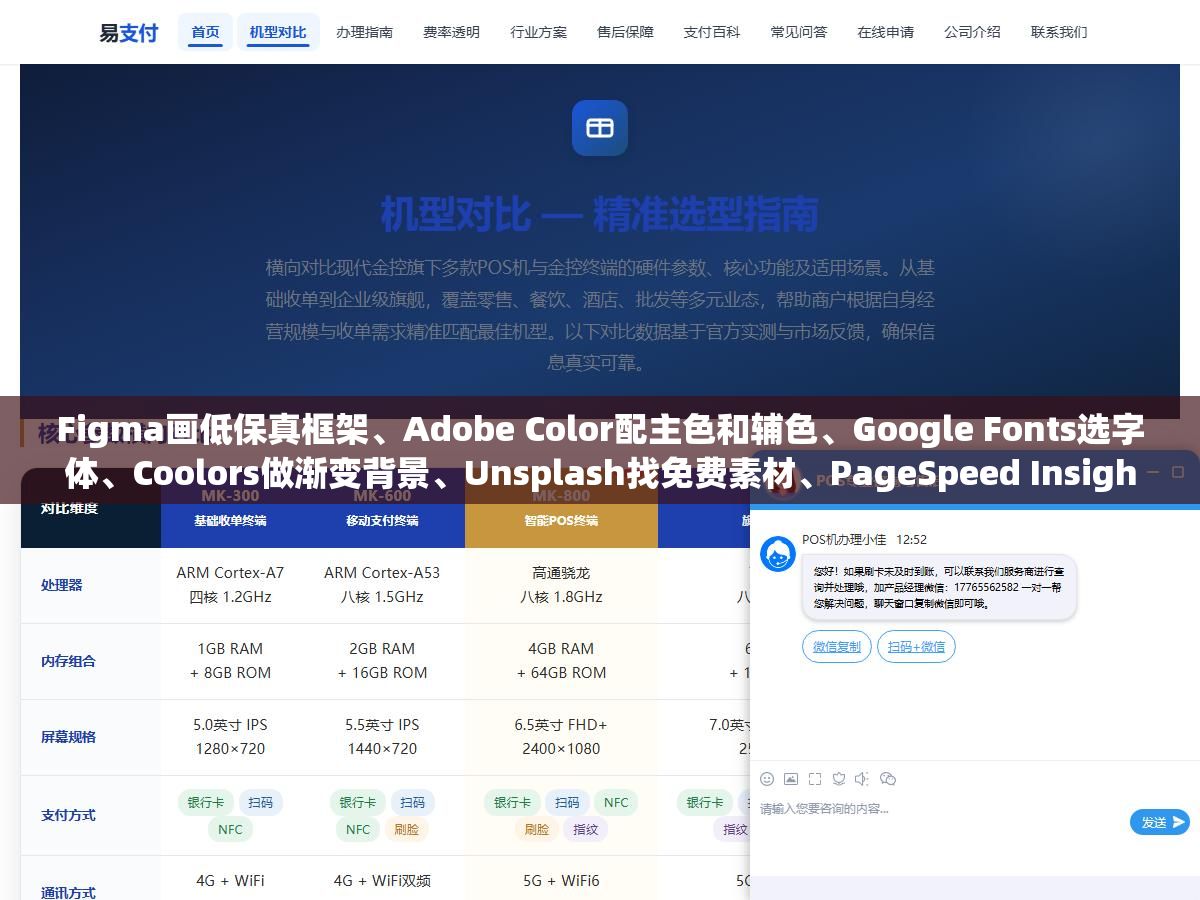
Task: Open the 公司介绍 nav link
Action: pyautogui.click(x=972, y=32)
